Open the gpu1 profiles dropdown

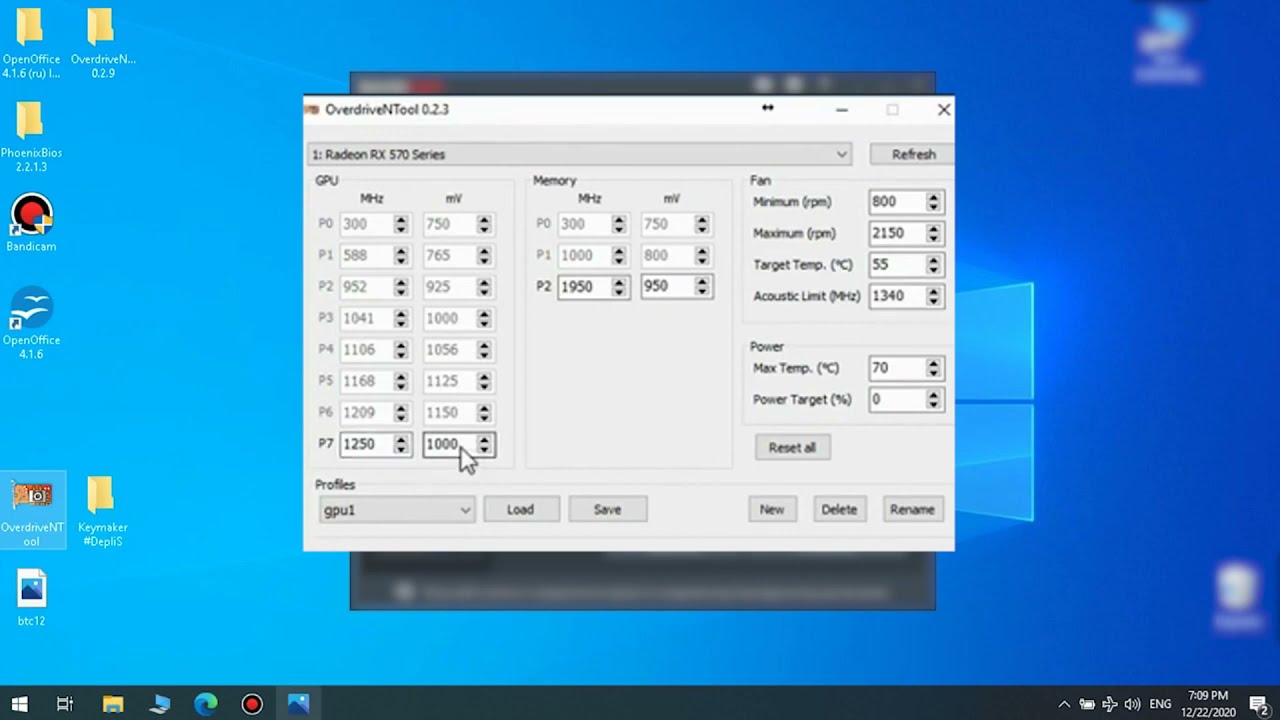(397, 510)
